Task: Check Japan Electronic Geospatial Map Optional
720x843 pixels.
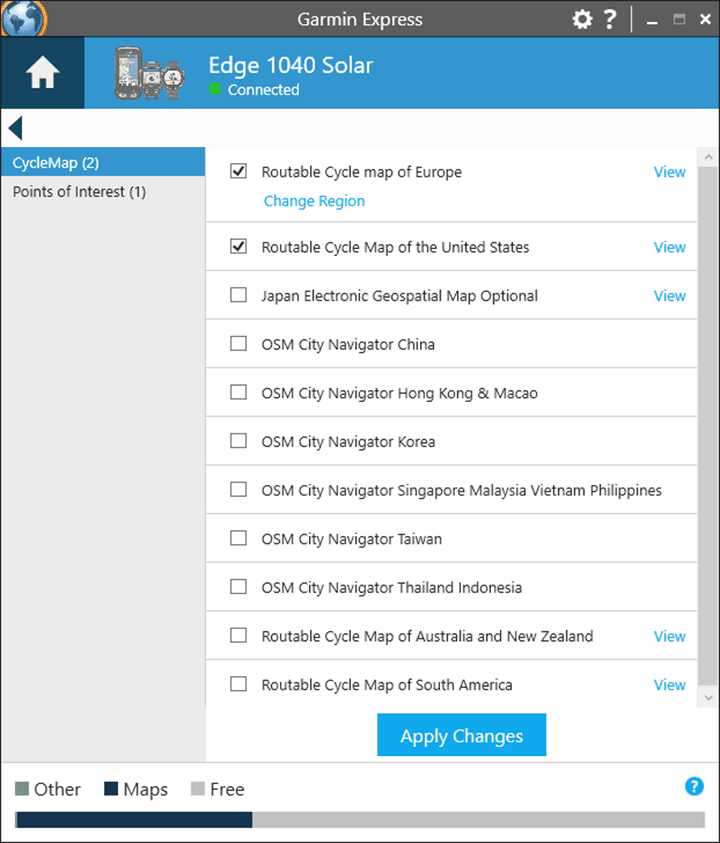Action: (x=238, y=295)
